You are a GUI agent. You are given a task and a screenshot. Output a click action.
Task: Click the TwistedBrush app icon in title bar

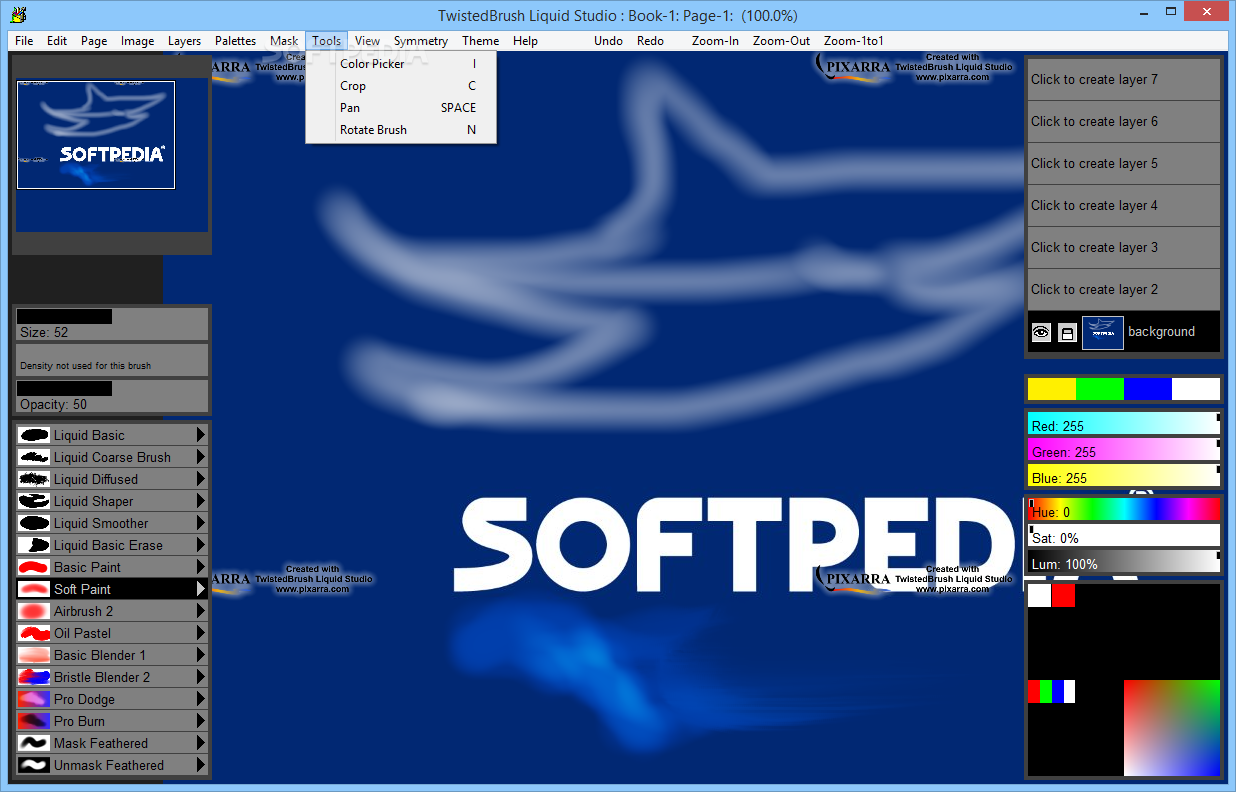[x=17, y=14]
